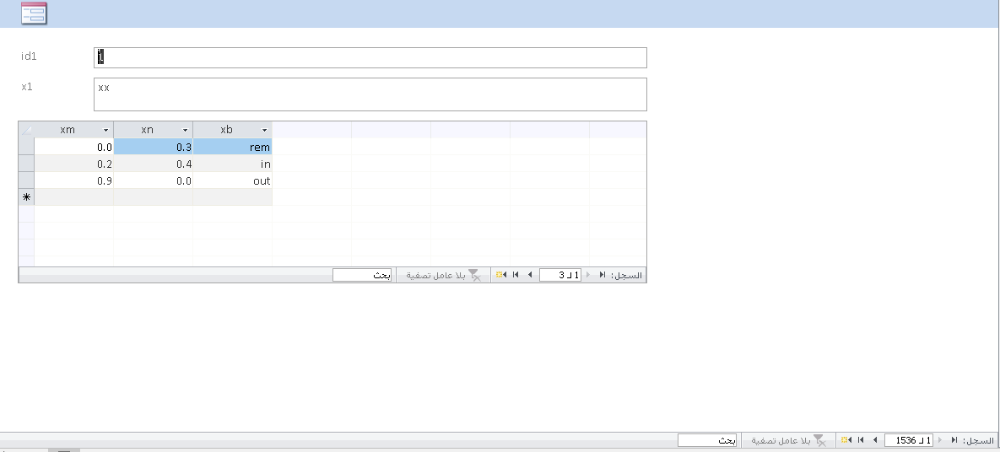Image resolution: width=1000 pixels, height=452 pixels.
Task: Click the xn cell 0.0 in 'out' row
Action: pyautogui.click(x=153, y=180)
